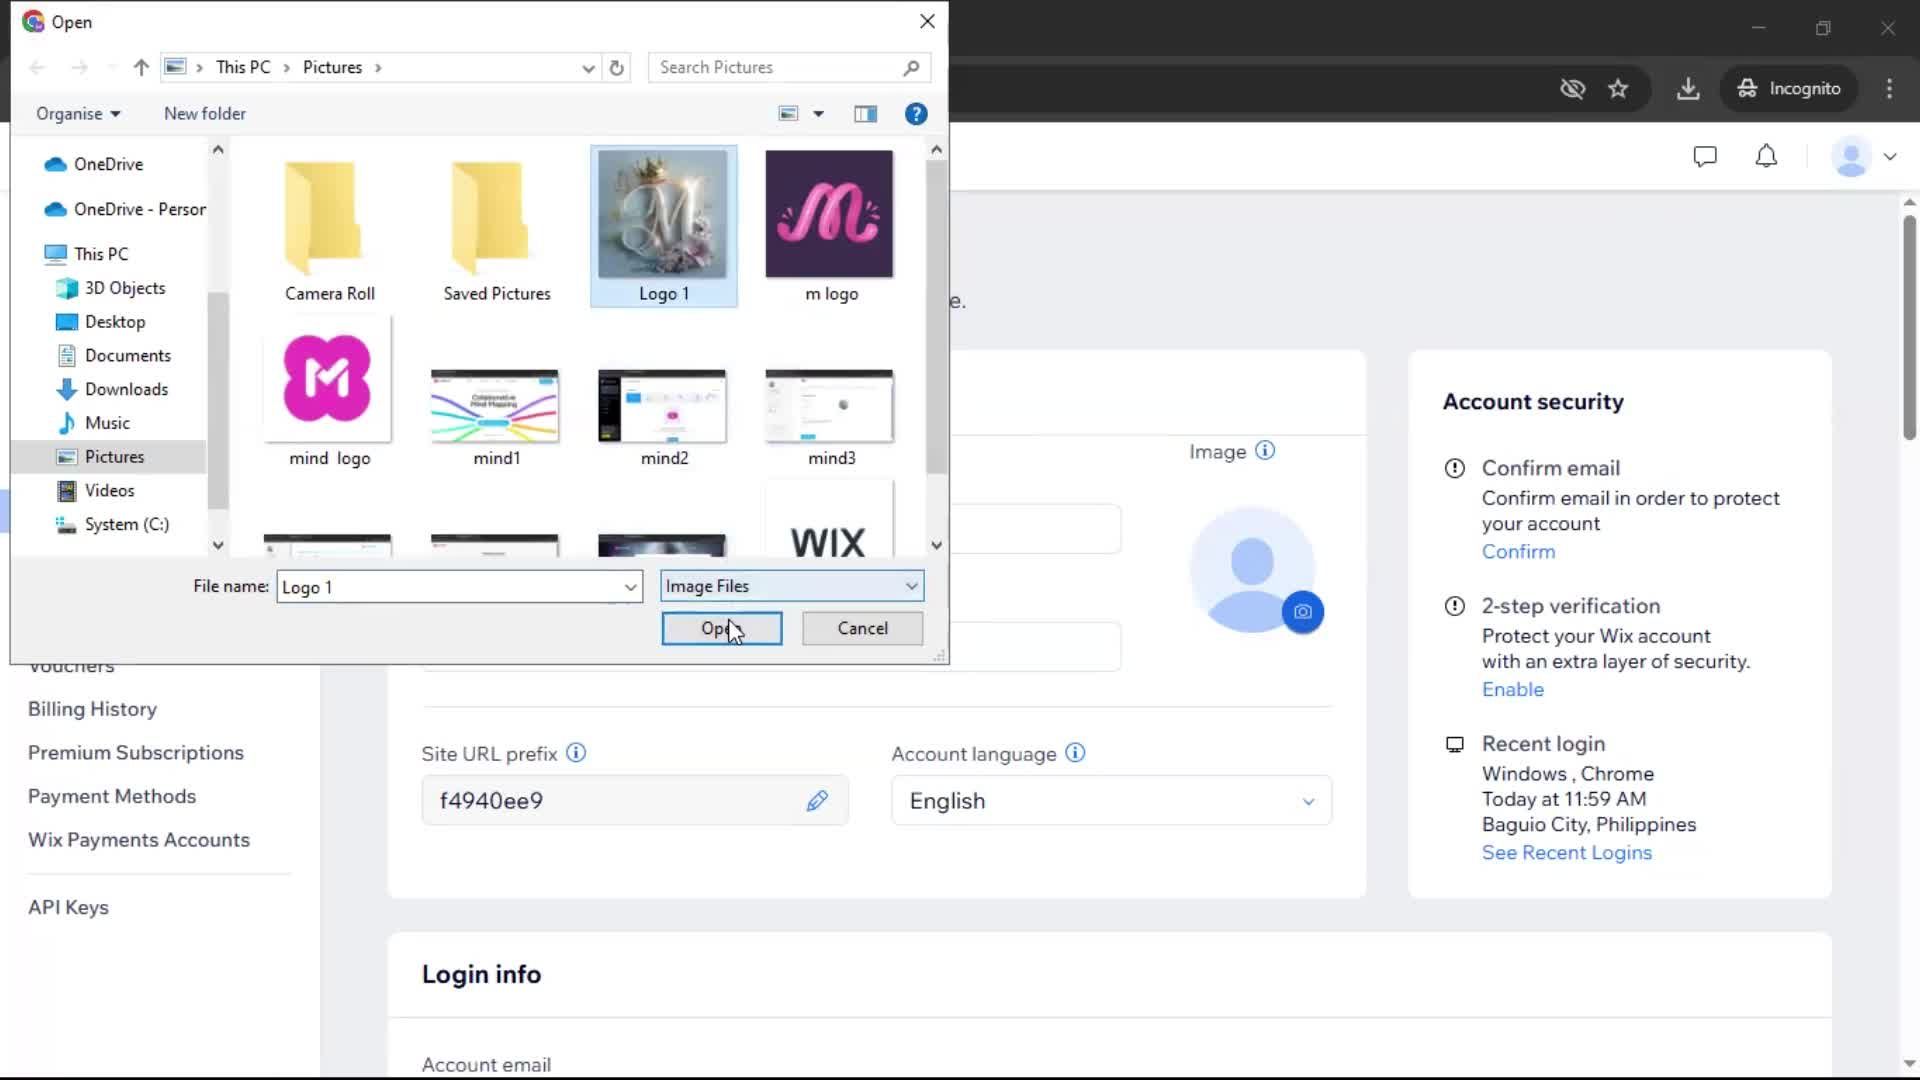Screen dimensions: 1920x1080
Task: Open the Account language dropdown
Action: pos(1111,800)
